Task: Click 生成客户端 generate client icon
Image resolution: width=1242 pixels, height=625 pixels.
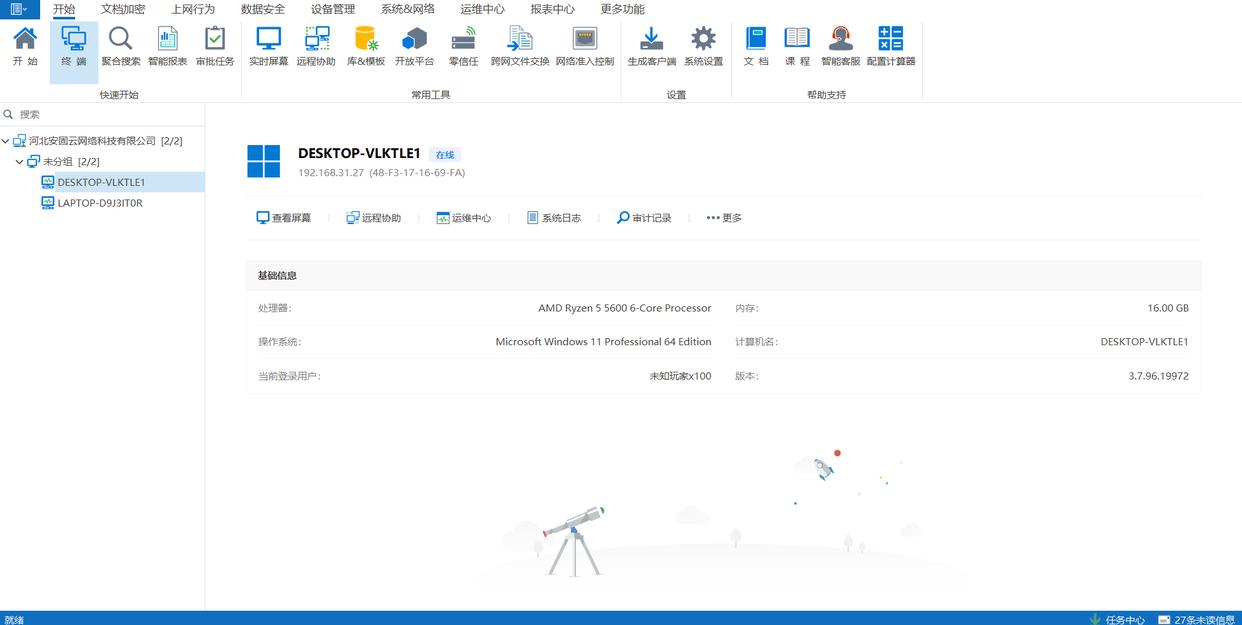Action: 651,47
